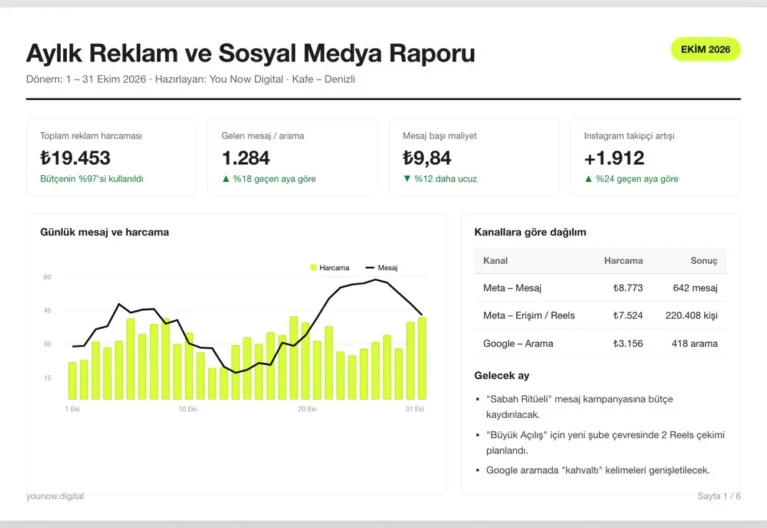Click the 45 y-axis label
The height and width of the screenshot is (528, 767).
coord(47,310)
